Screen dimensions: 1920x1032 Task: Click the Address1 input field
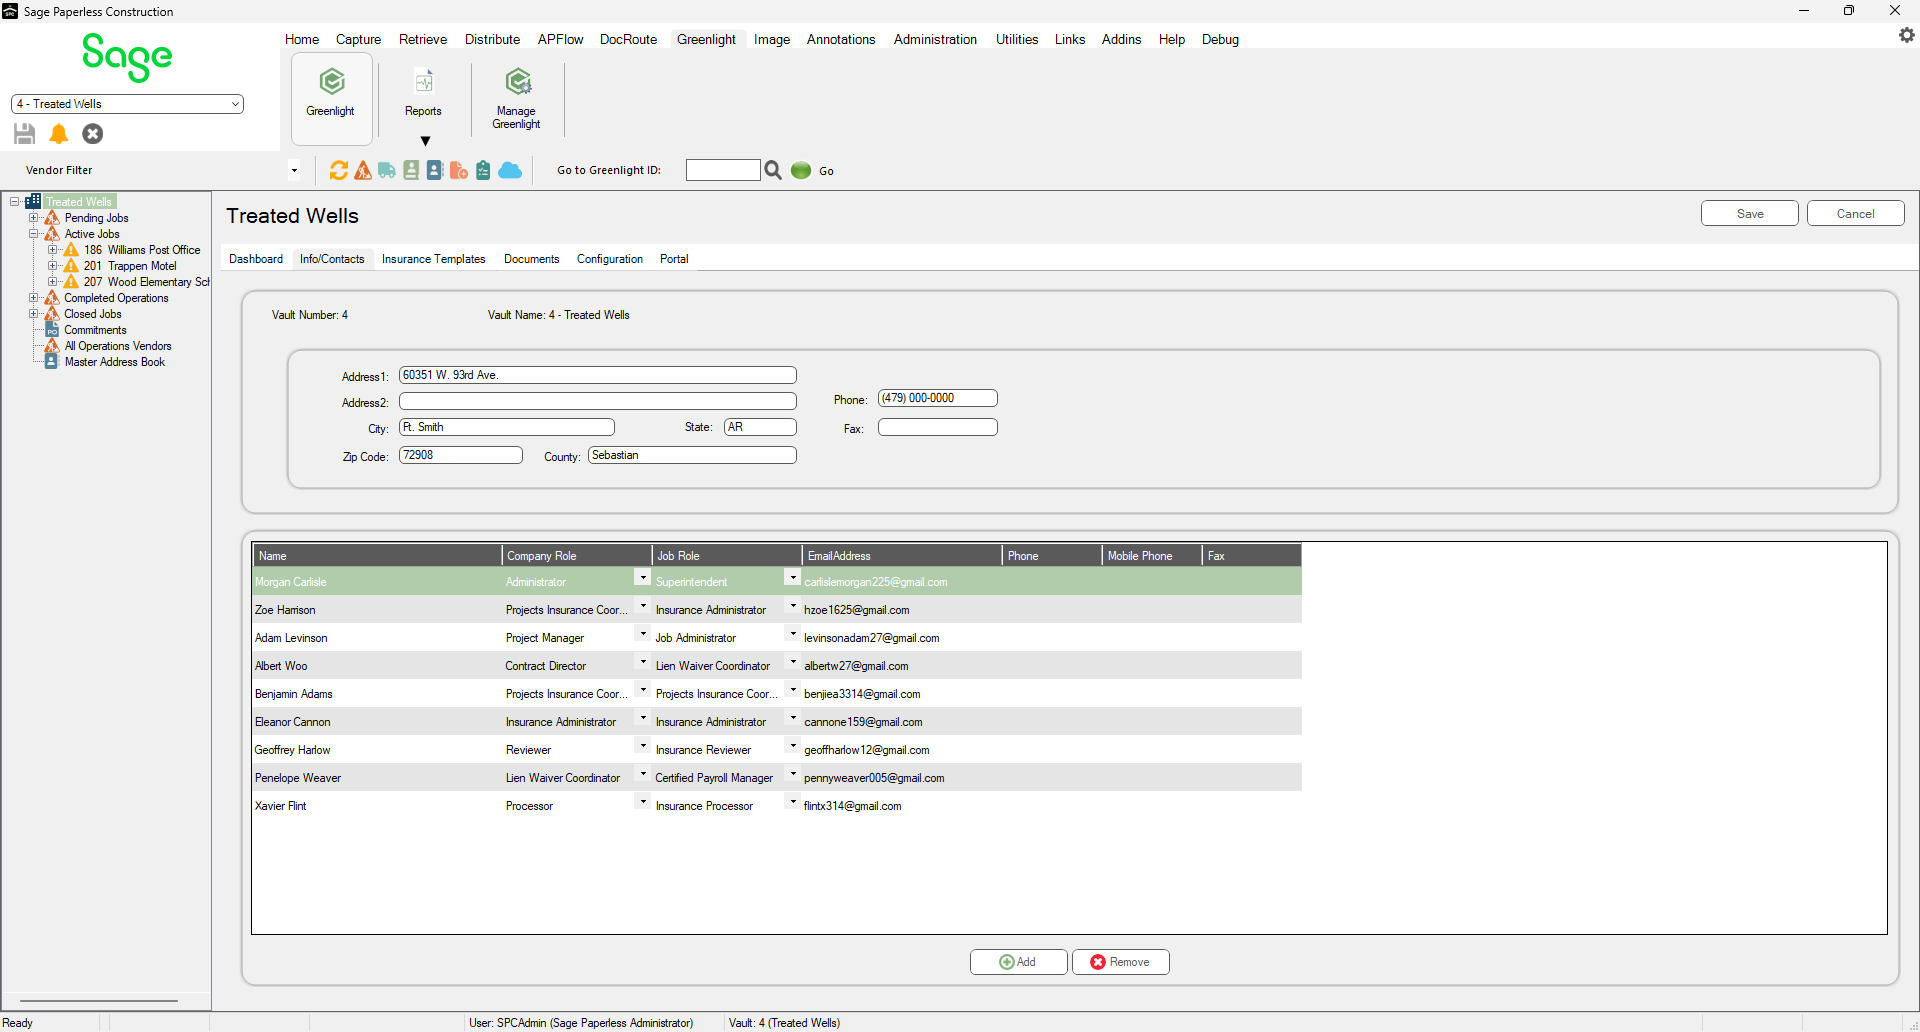point(597,375)
